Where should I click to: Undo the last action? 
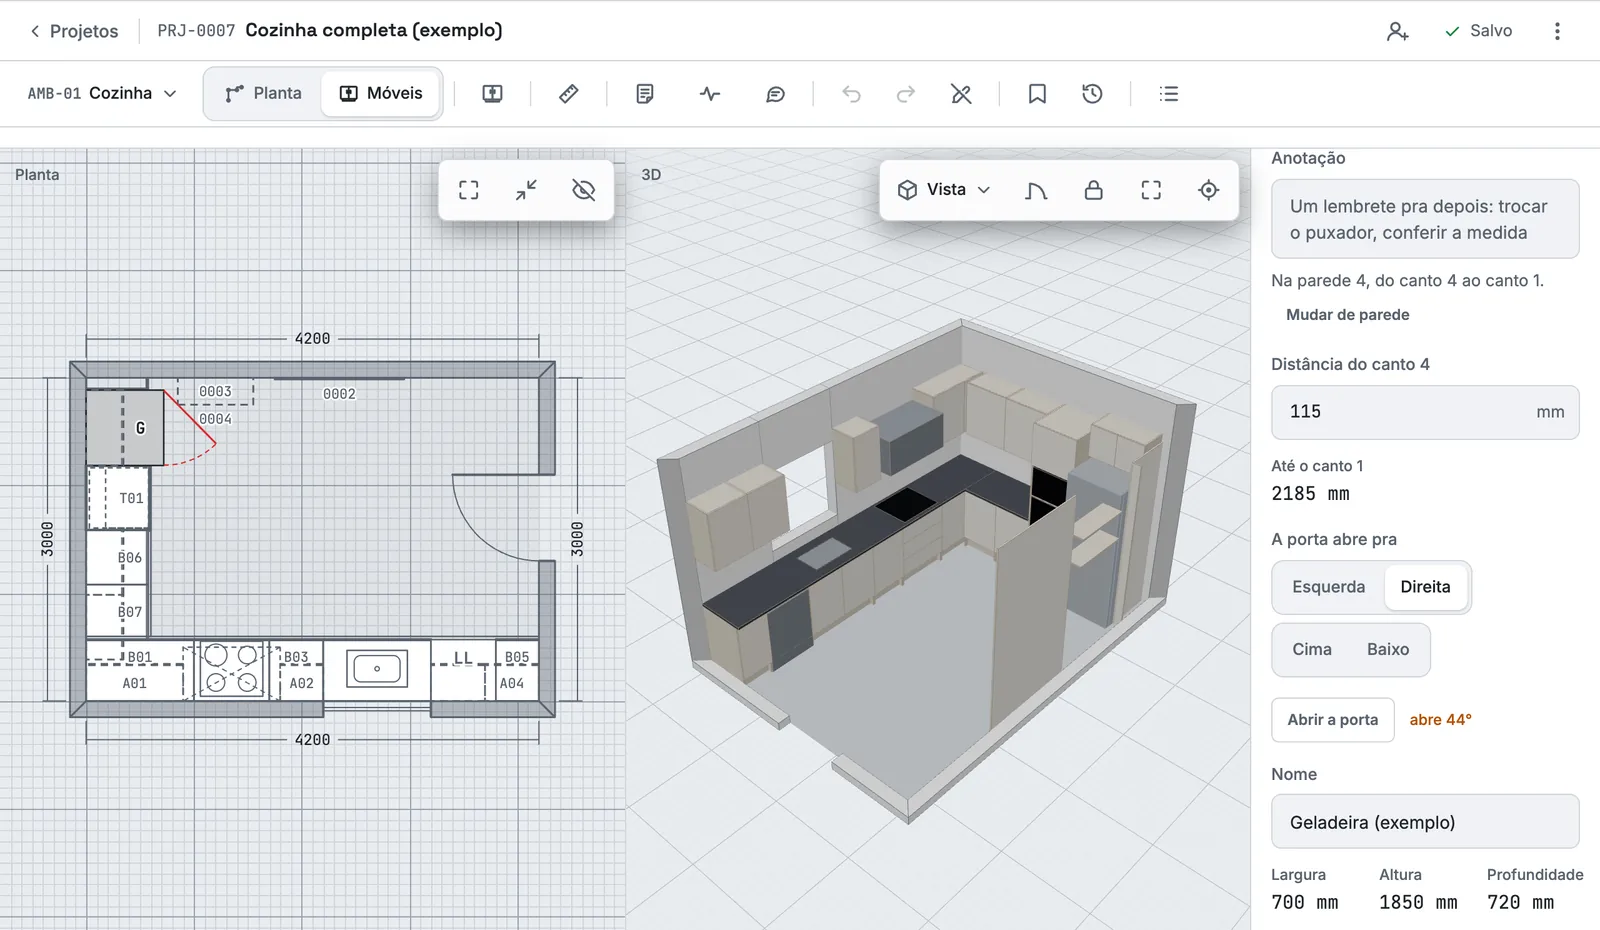point(851,94)
